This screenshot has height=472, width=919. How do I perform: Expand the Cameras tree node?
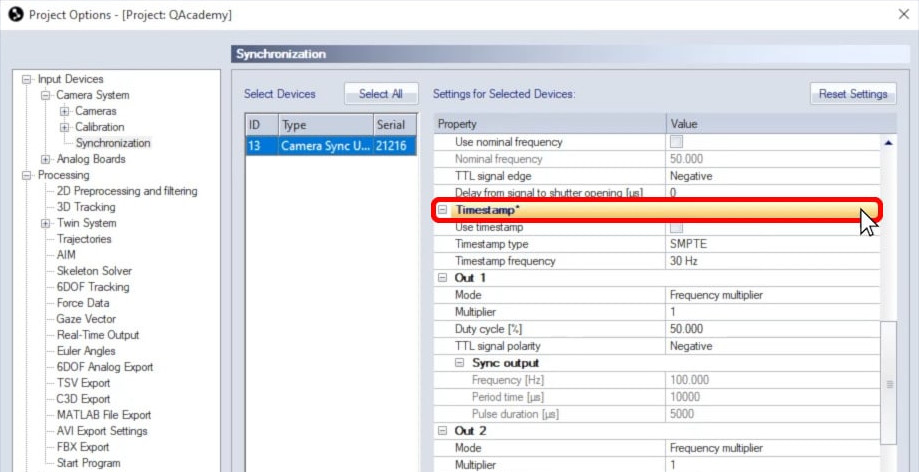pos(65,111)
